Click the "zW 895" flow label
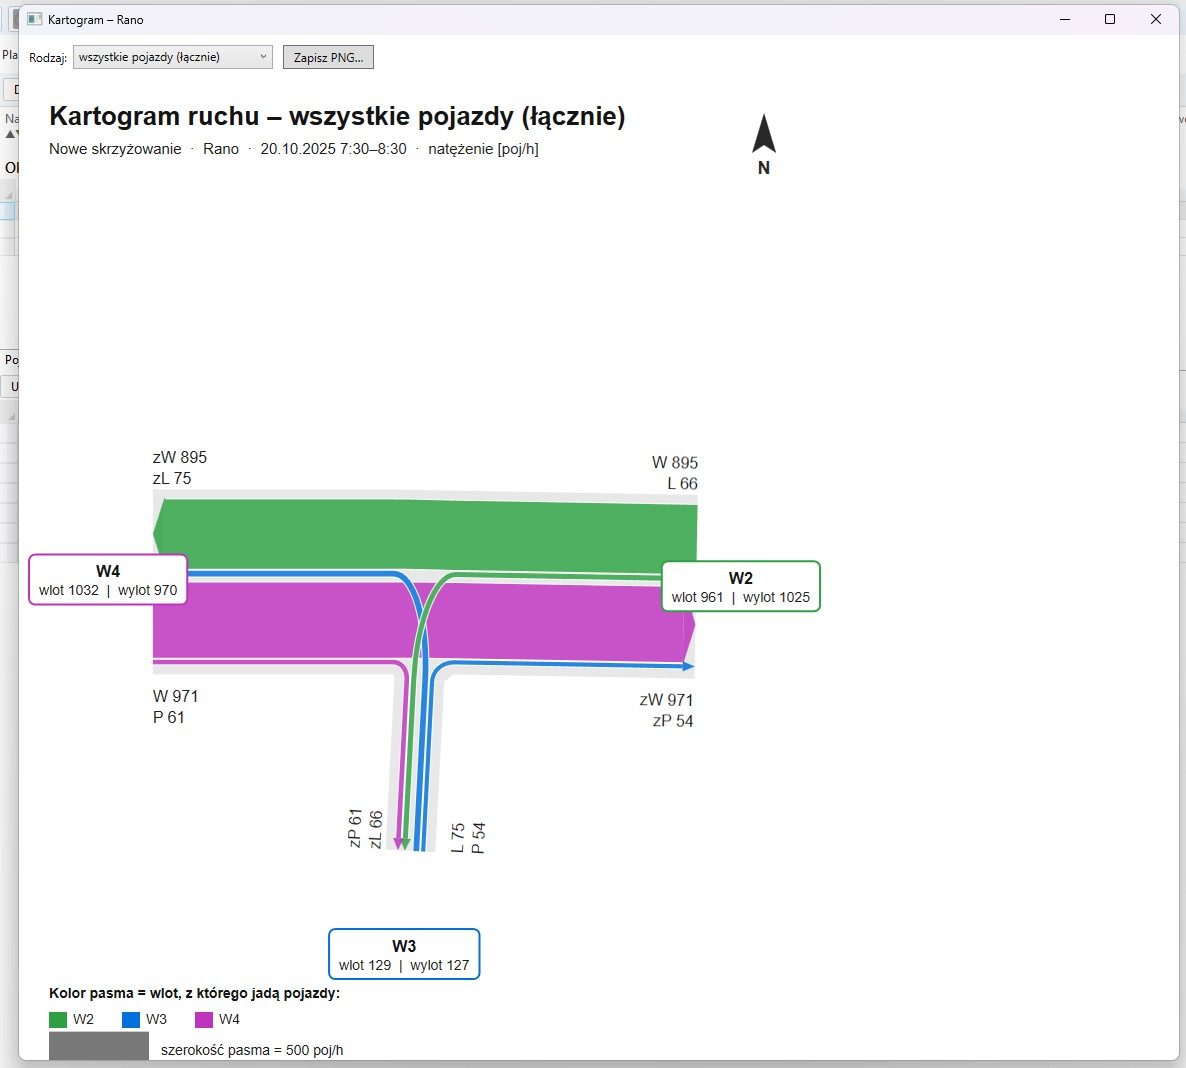Viewport: 1186px width, 1068px height. point(179,458)
